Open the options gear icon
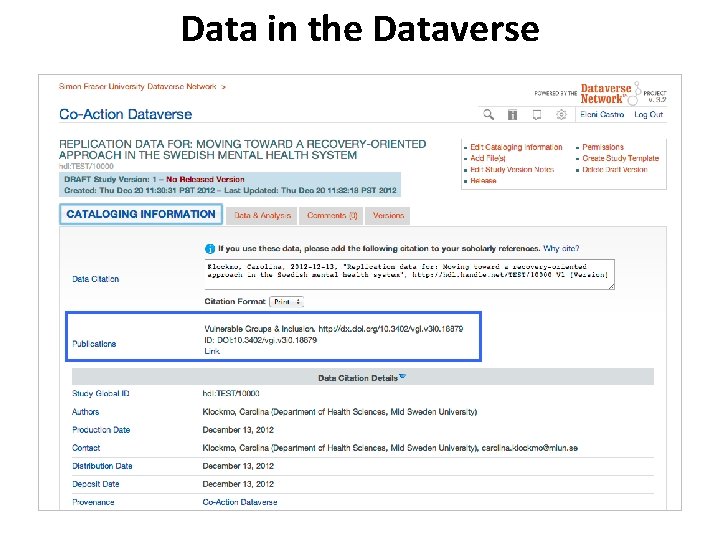 click(561, 114)
